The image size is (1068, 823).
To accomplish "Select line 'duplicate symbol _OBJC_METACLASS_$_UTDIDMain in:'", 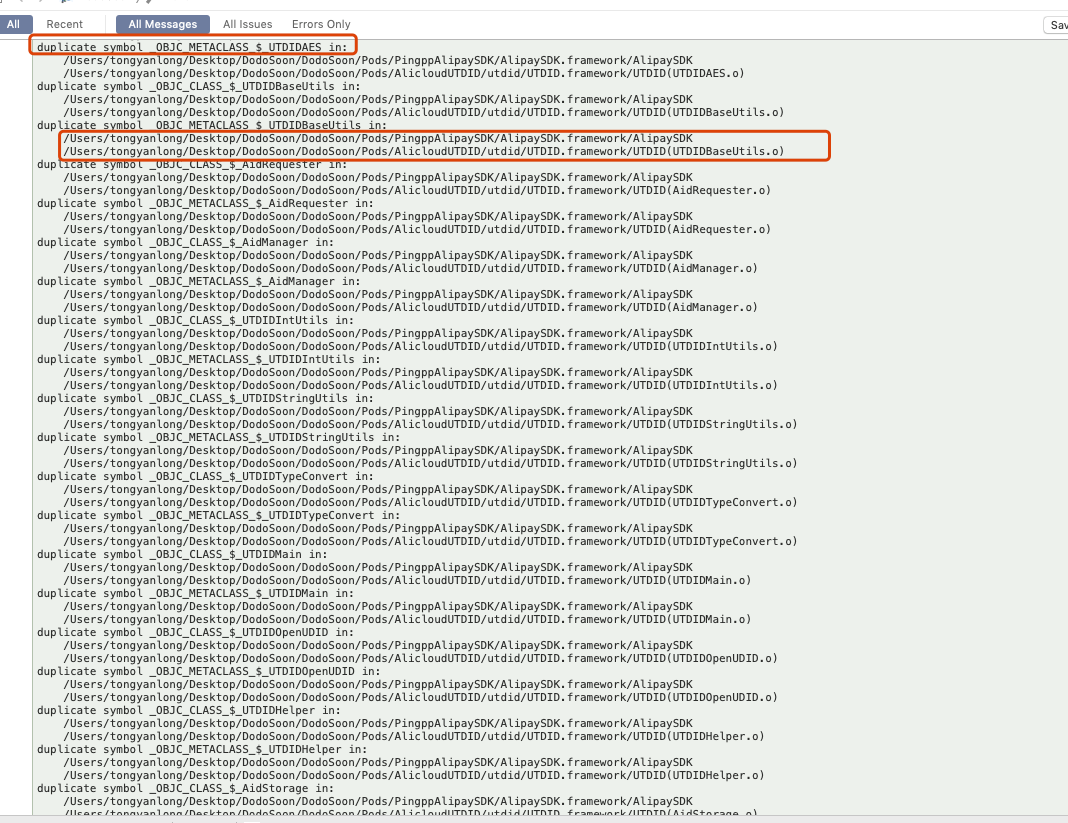I will (195, 593).
